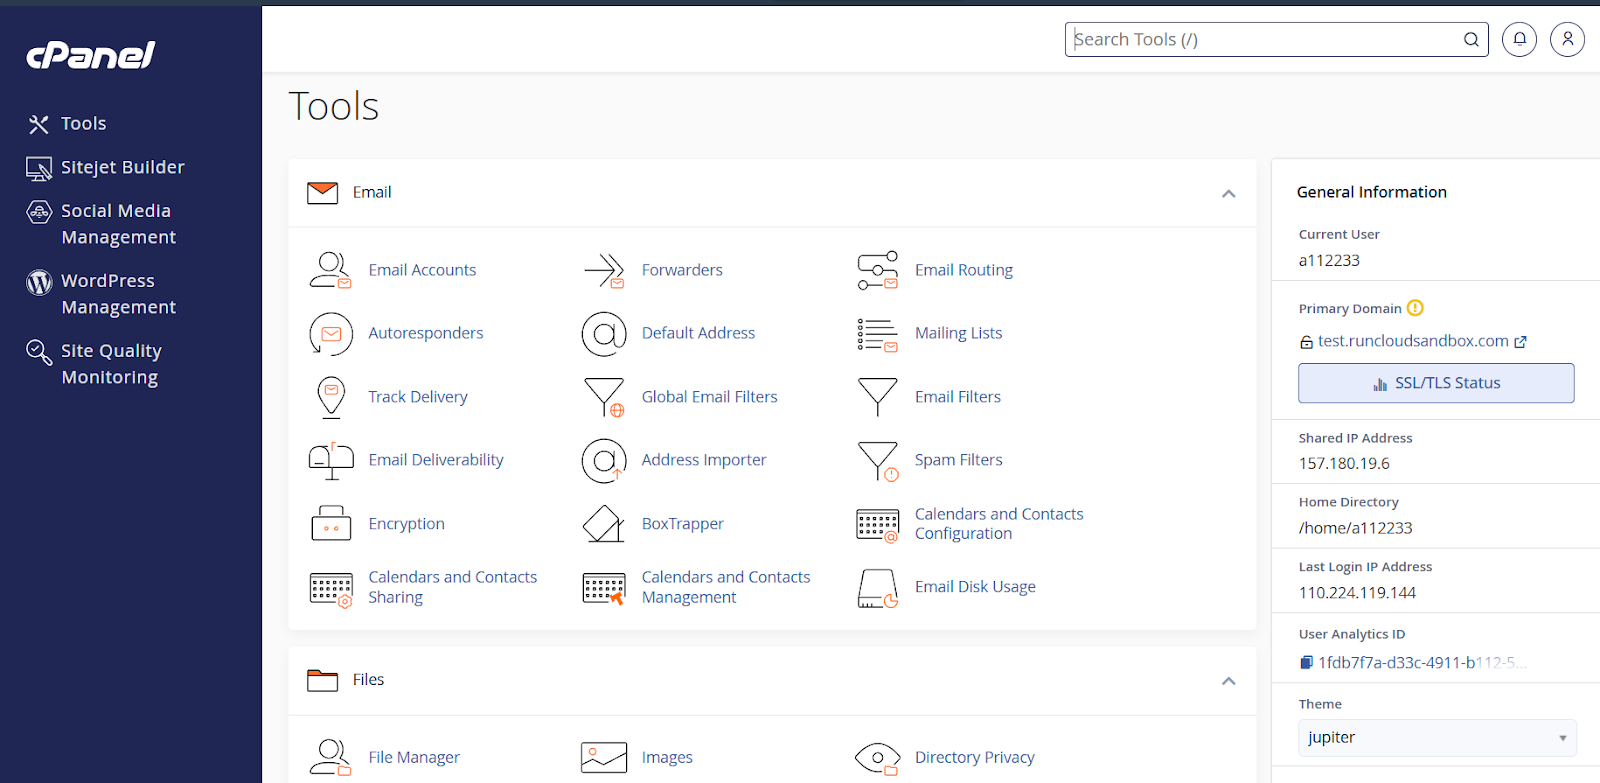Open the Autoresponders icon
The height and width of the screenshot is (783, 1600).
click(331, 334)
